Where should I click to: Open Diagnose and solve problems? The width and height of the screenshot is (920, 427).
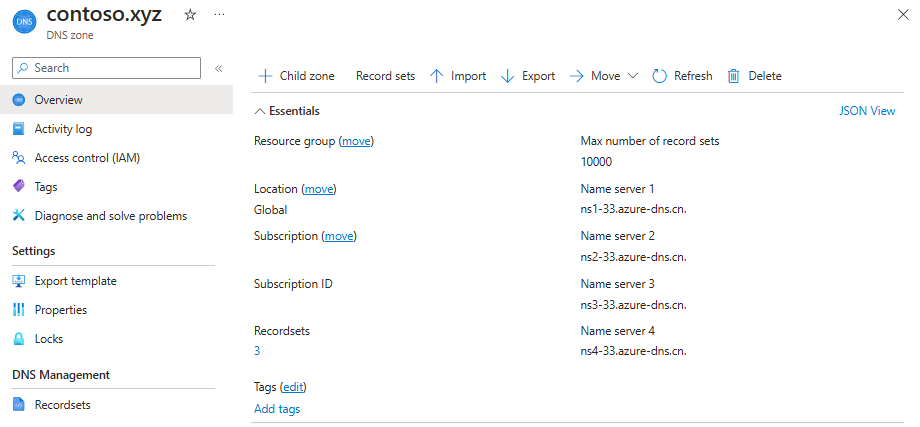110,216
